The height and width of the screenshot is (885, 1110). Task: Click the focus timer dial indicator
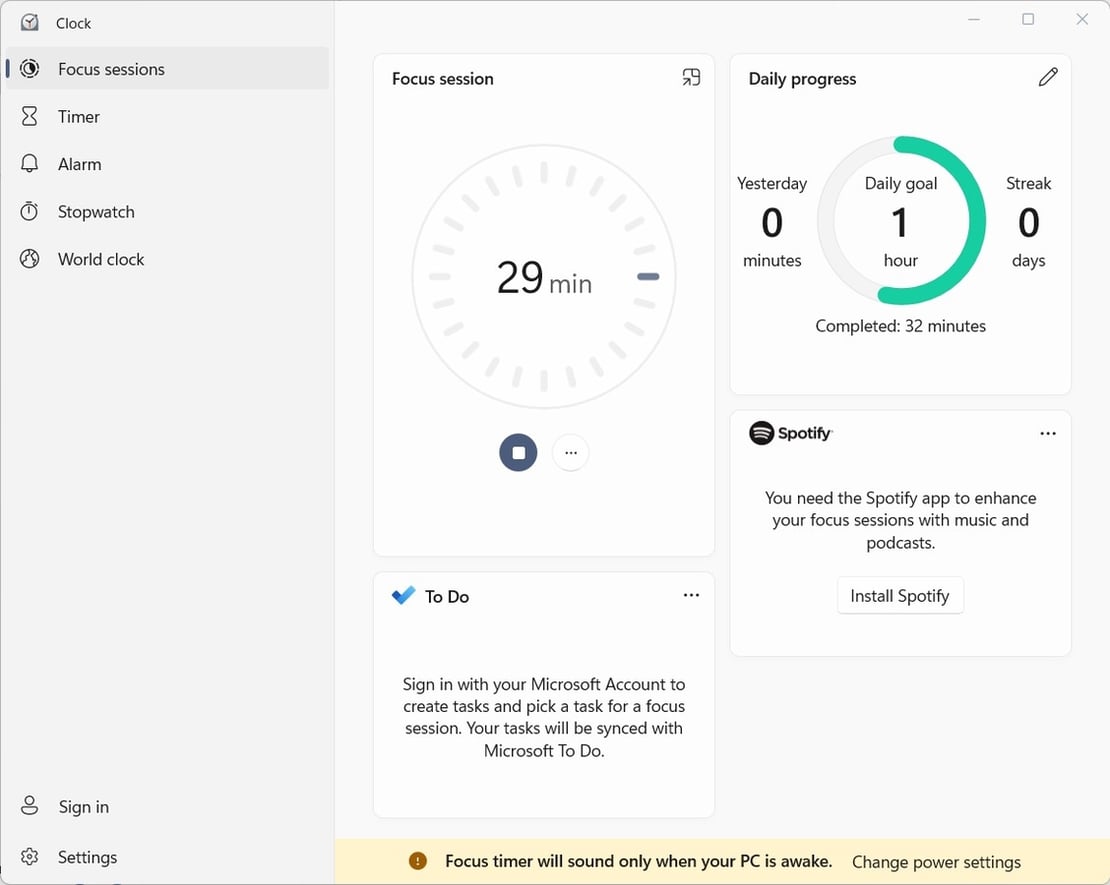(x=648, y=277)
